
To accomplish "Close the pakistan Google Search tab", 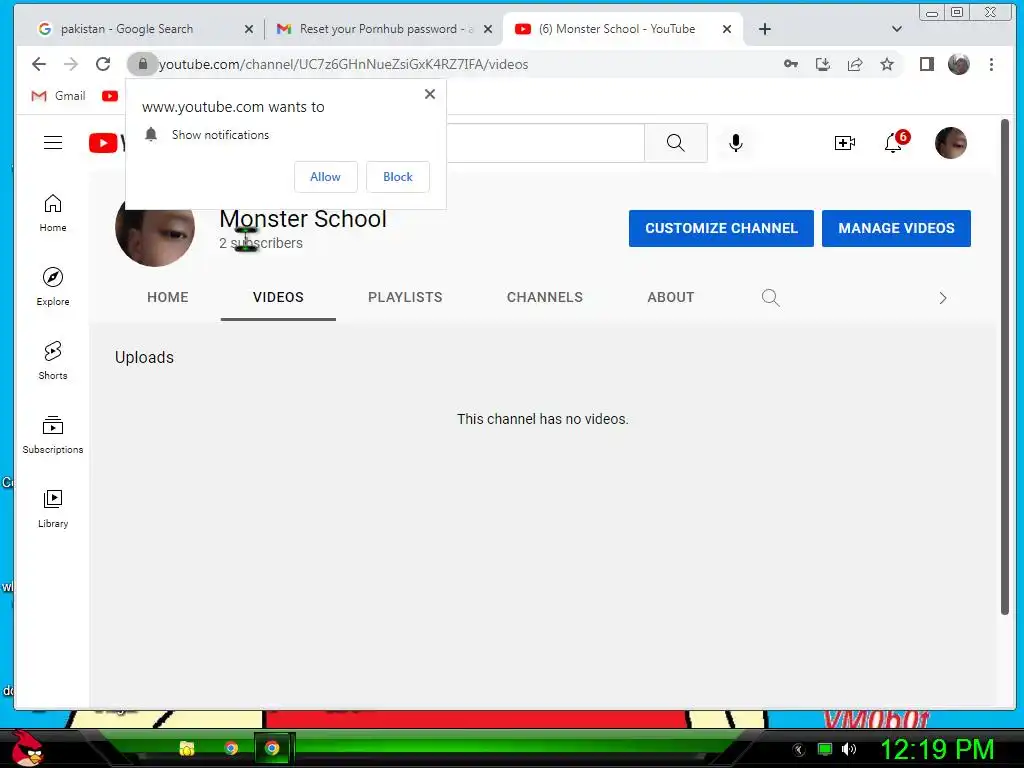I will click(x=249, y=29).
